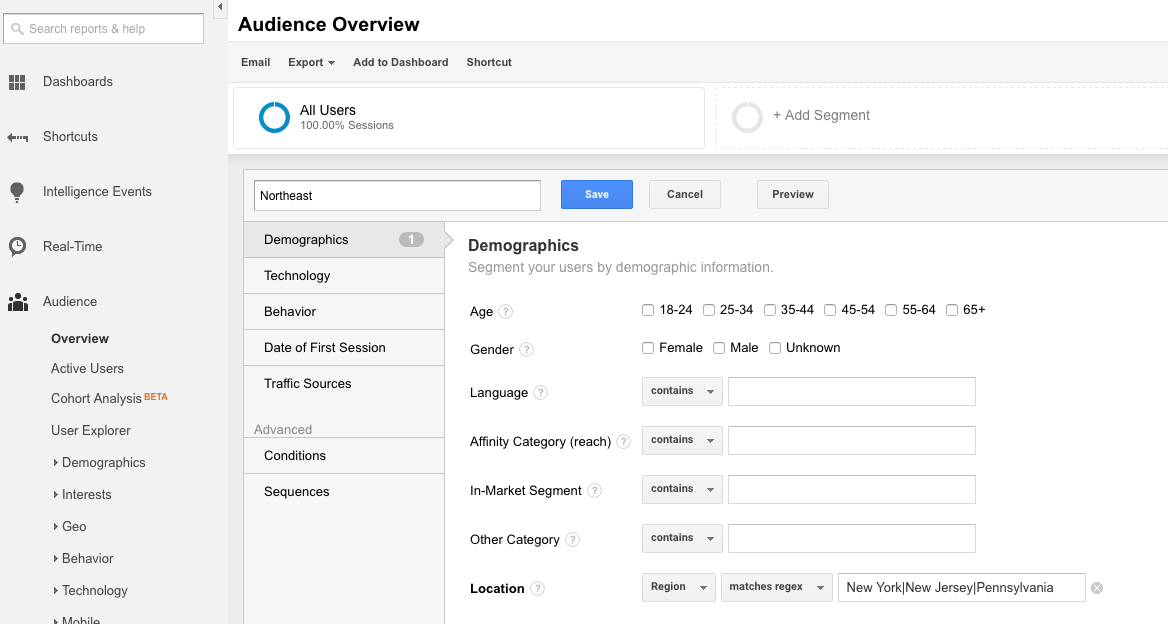Collapse sidebar with the arrow icon
This screenshot has width=1168, height=624.
[220, 8]
